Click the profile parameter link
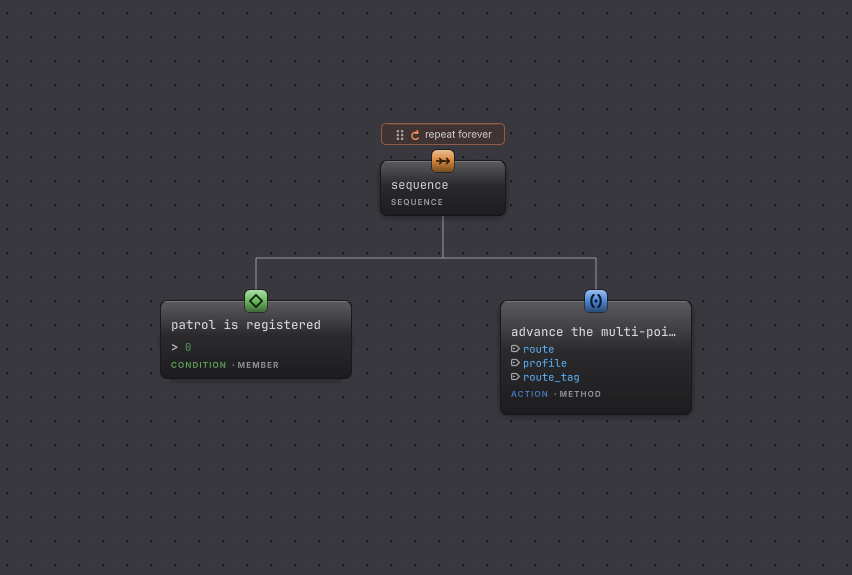The width and height of the screenshot is (852, 575). [544, 363]
